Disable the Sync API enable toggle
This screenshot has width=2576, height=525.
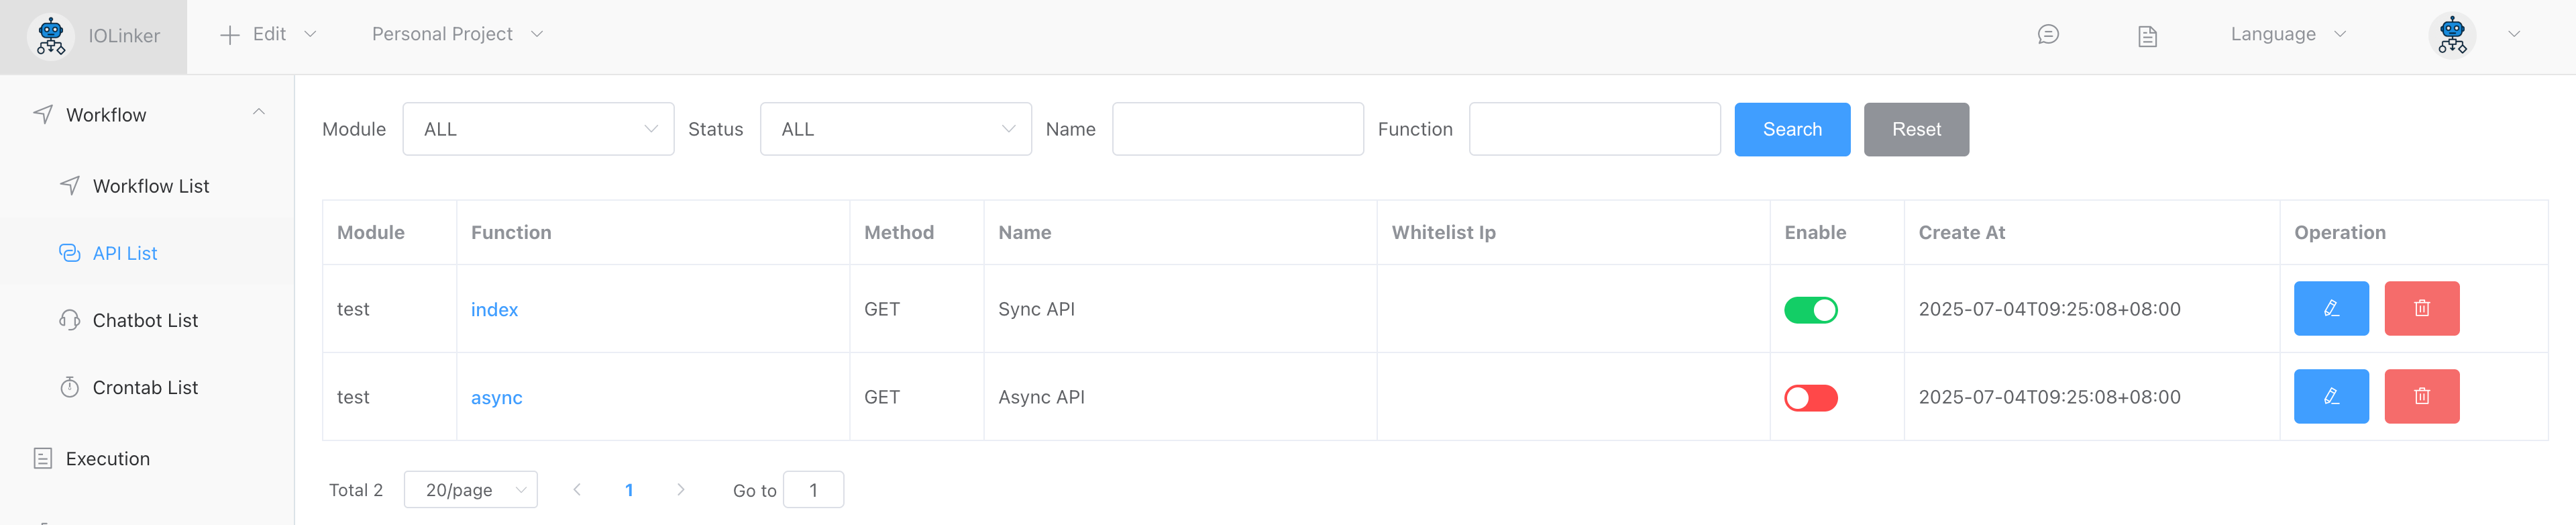coord(1810,310)
